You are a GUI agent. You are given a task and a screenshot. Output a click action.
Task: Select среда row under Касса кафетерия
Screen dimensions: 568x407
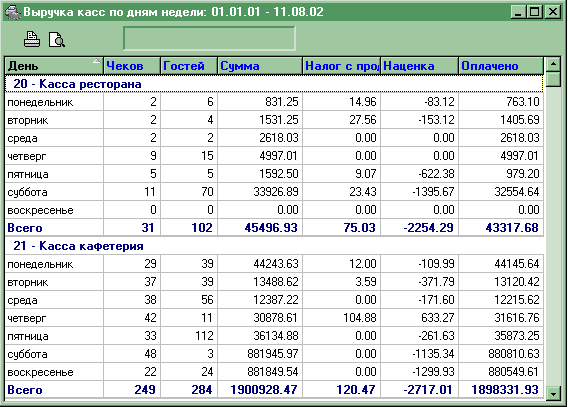coord(274,300)
